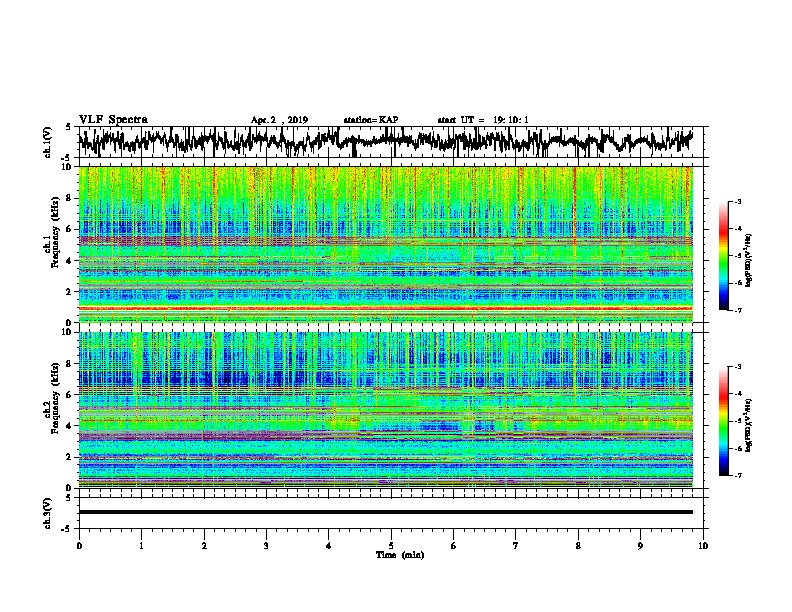This screenshot has height=612, width=792.
Task: Click the ch.2 spectrogram plot
Action: click(385, 410)
